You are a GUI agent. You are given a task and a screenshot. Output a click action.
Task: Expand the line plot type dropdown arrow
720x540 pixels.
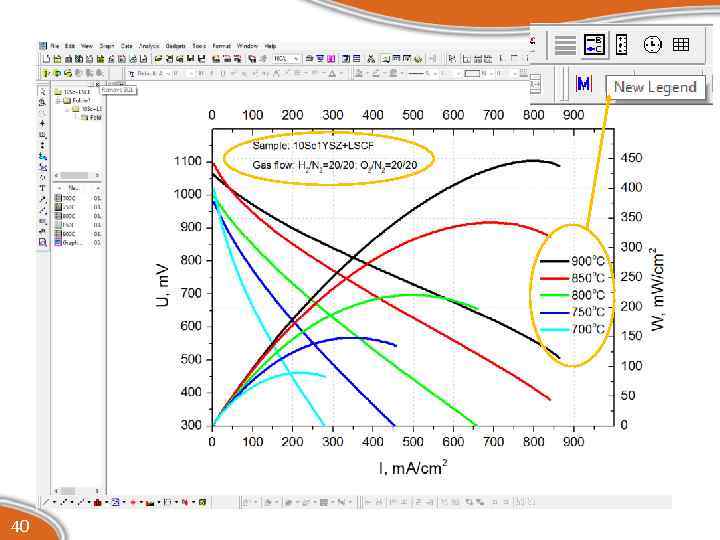[54, 502]
